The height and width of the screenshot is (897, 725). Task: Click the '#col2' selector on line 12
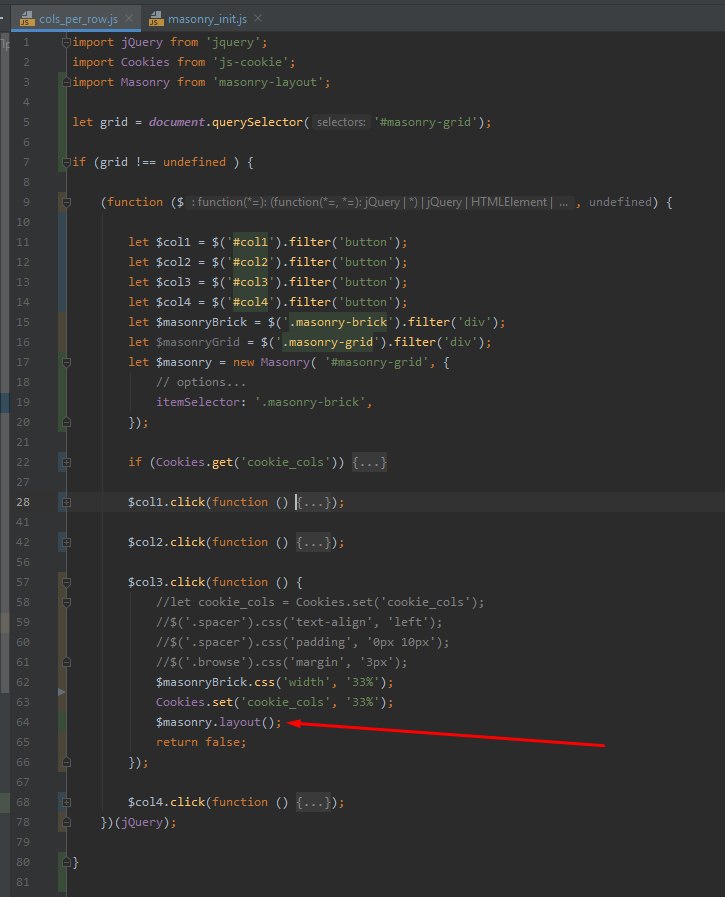coord(250,262)
